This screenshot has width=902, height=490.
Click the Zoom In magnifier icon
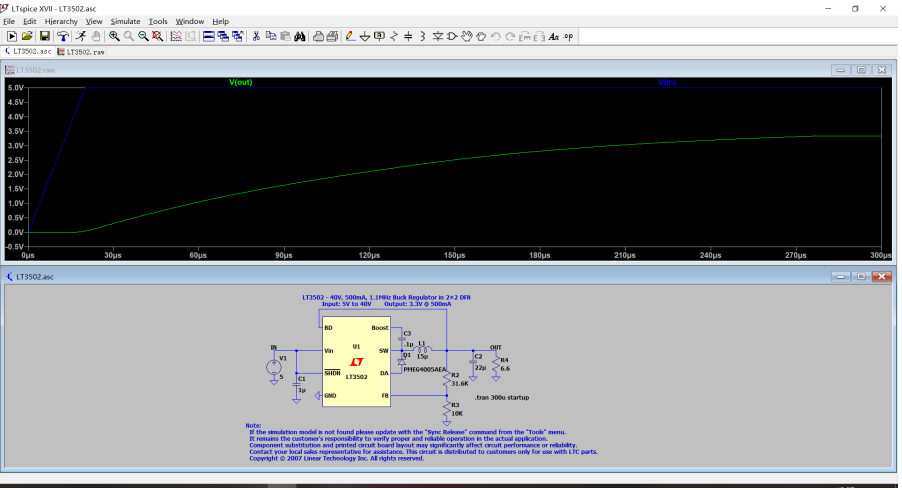(x=114, y=36)
